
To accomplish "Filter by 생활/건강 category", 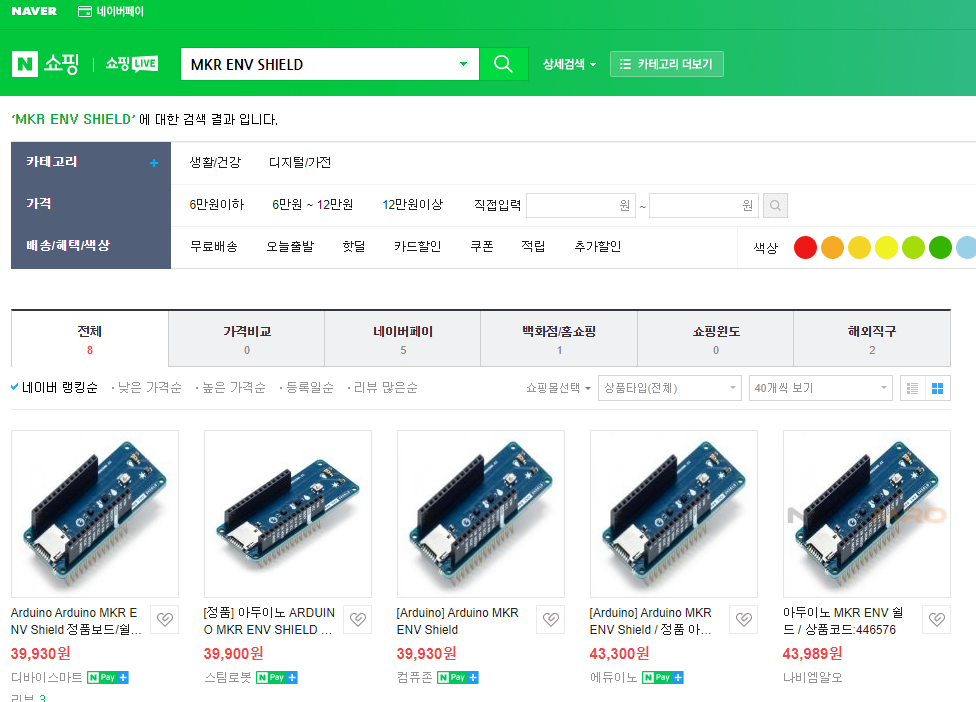I will click(x=215, y=162).
